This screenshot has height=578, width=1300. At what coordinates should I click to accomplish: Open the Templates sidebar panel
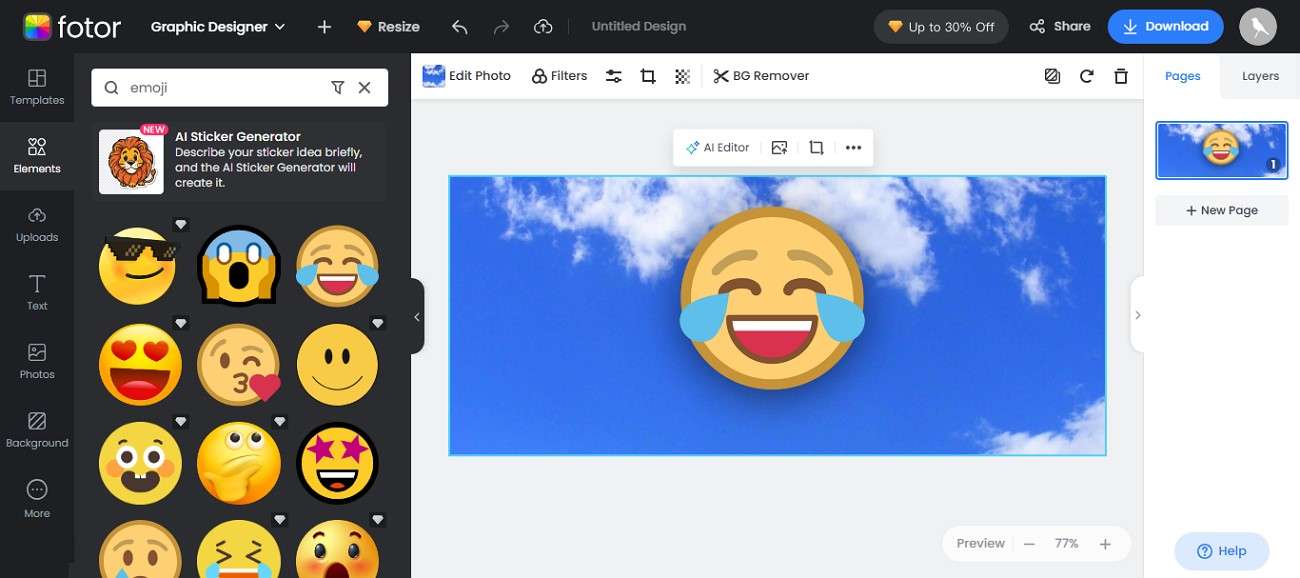click(x=37, y=88)
